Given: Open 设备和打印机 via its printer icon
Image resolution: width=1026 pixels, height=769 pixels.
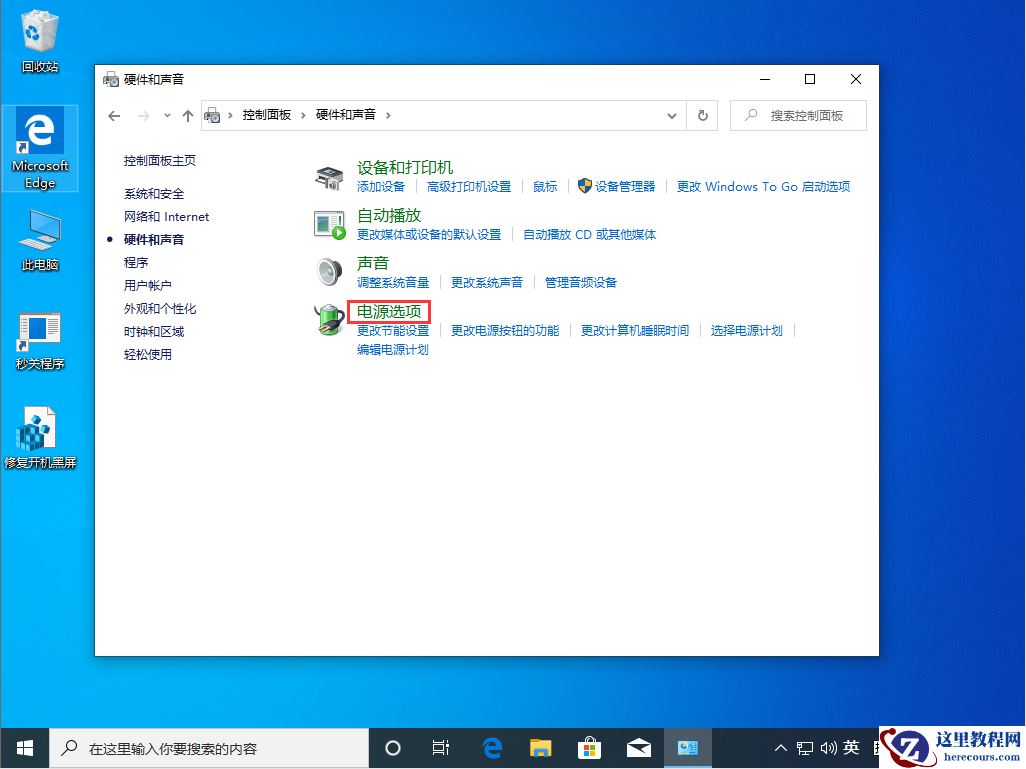Looking at the screenshot, I should [x=328, y=176].
